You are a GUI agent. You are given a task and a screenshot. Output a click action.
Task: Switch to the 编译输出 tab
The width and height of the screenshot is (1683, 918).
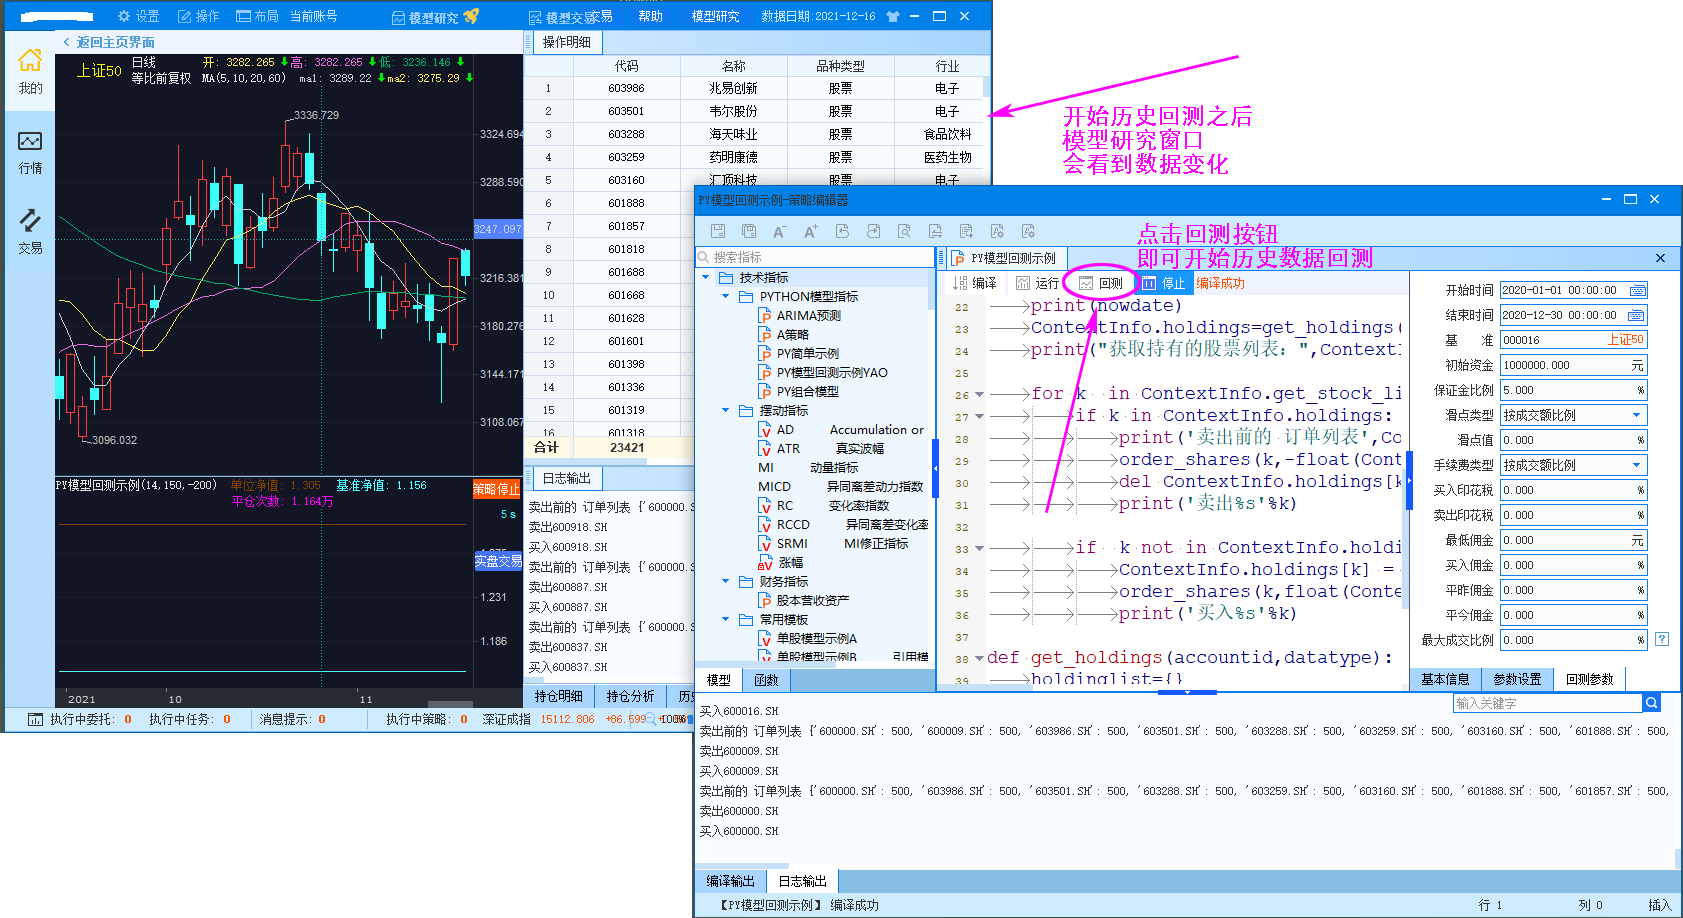731,881
